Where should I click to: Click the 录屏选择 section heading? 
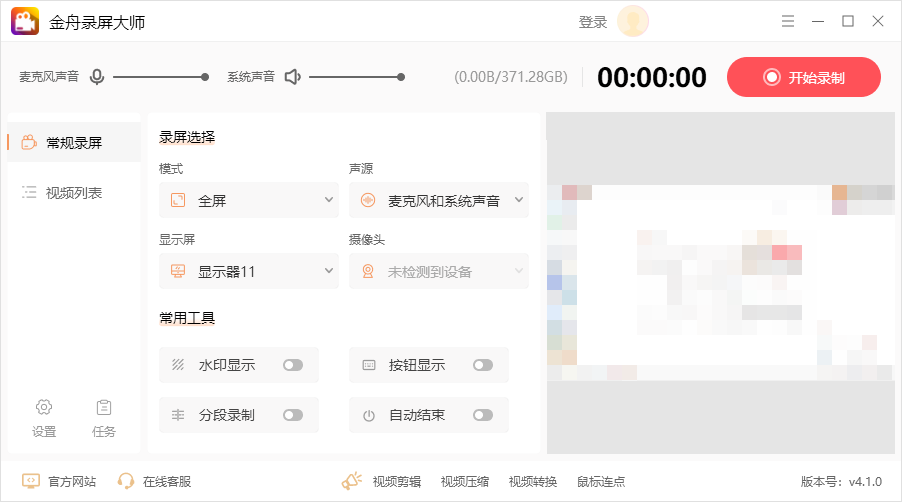[x=187, y=137]
